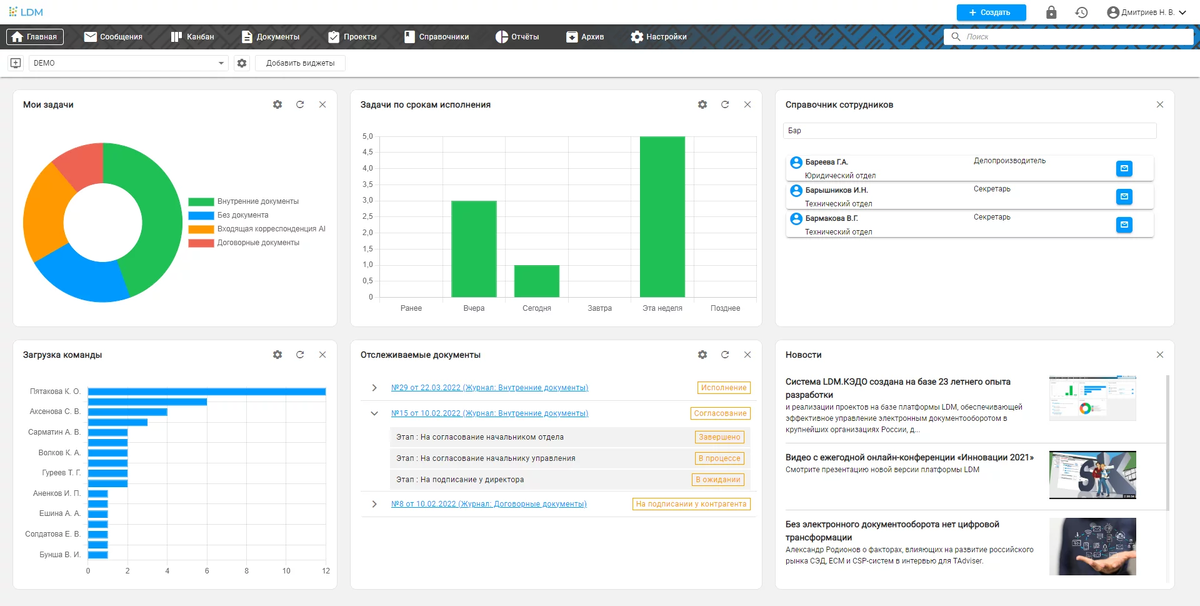Screen dimensions: 1200x606
Task: Send message to Бареева Г.А.
Action: pos(1124,168)
